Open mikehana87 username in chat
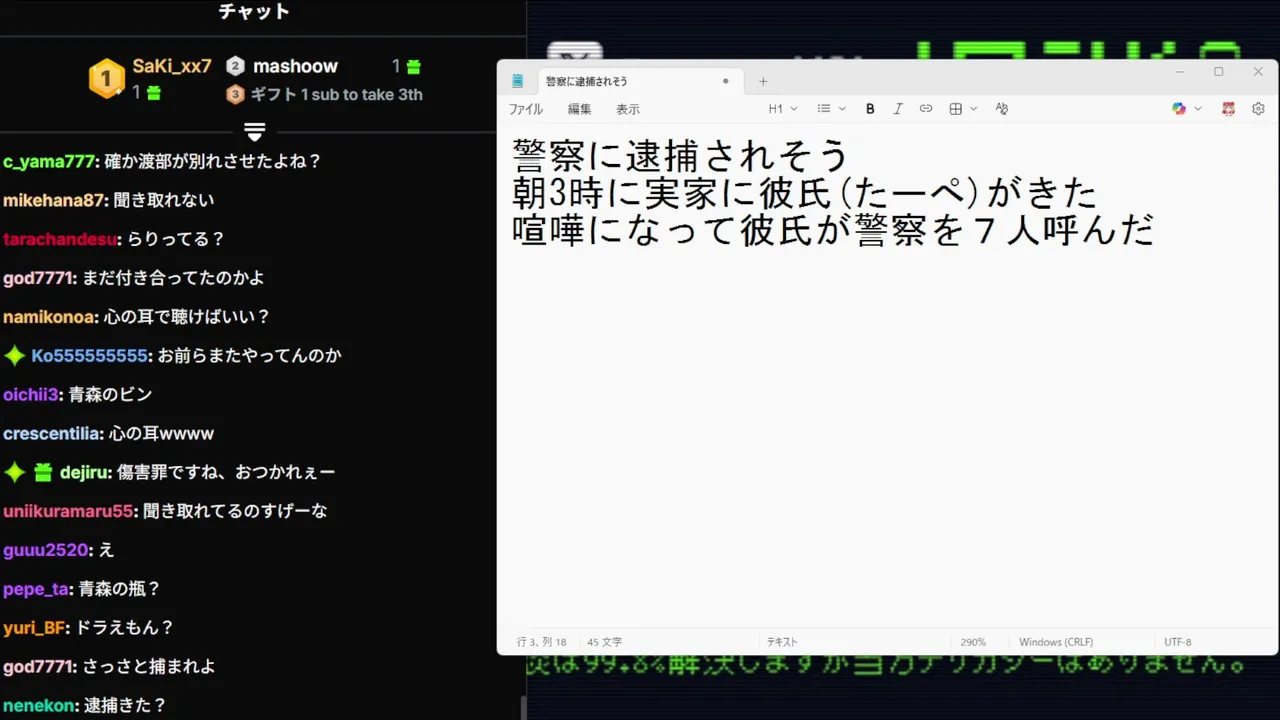The image size is (1280, 720). tap(53, 200)
